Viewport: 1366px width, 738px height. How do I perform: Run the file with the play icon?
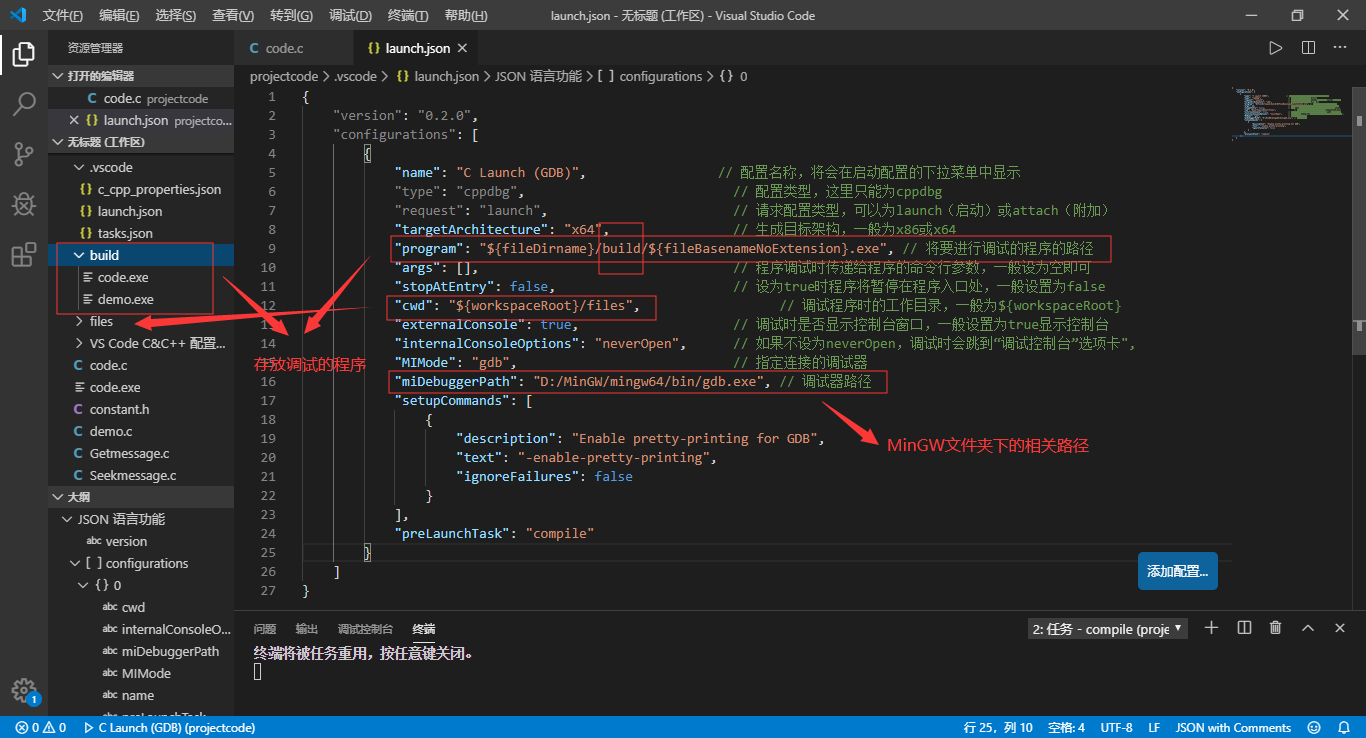point(1275,48)
